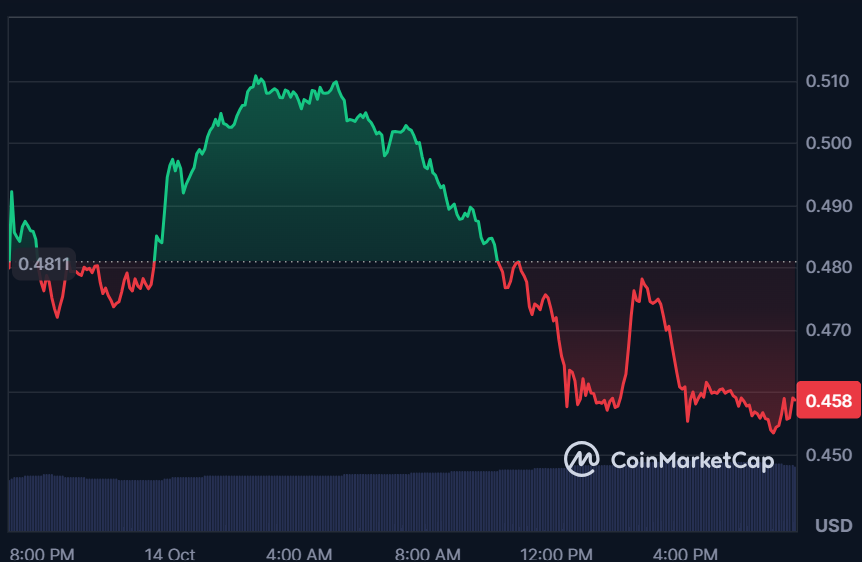Click the 8:00 PM time axis label

pos(42,553)
